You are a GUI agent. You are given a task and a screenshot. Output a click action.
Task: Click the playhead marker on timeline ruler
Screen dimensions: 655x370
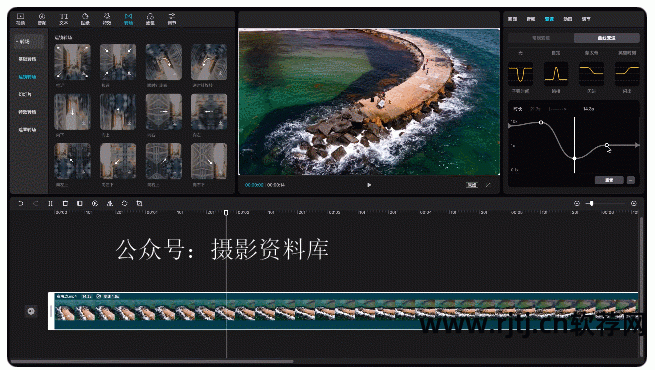[226, 213]
